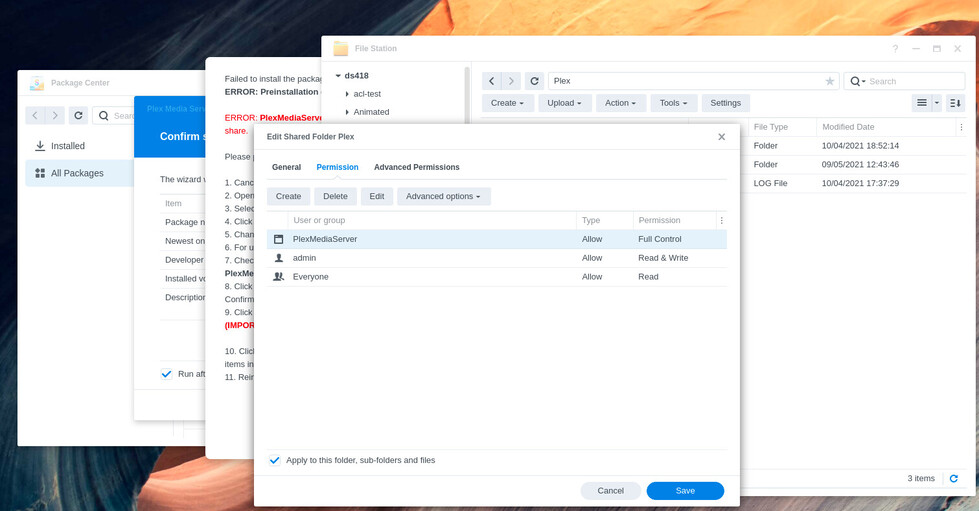Click Delete button in permission dialog
The width and height of the screenshot is (979, 511).
(335, 196)
